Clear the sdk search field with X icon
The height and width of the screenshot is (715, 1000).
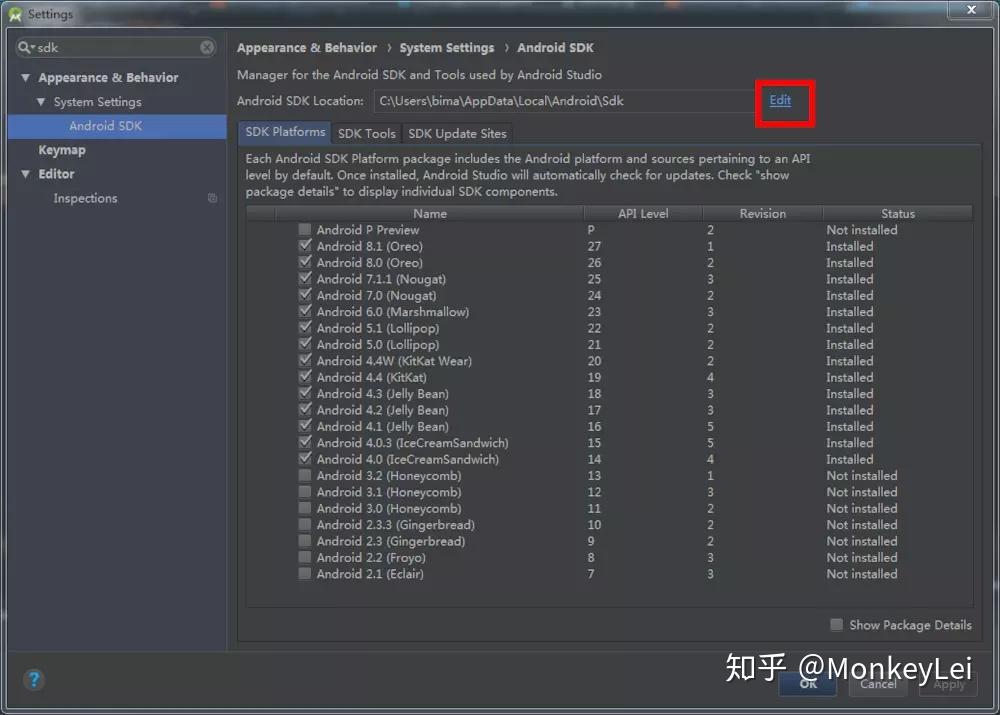pyautogui.click(x=207, y=48)
